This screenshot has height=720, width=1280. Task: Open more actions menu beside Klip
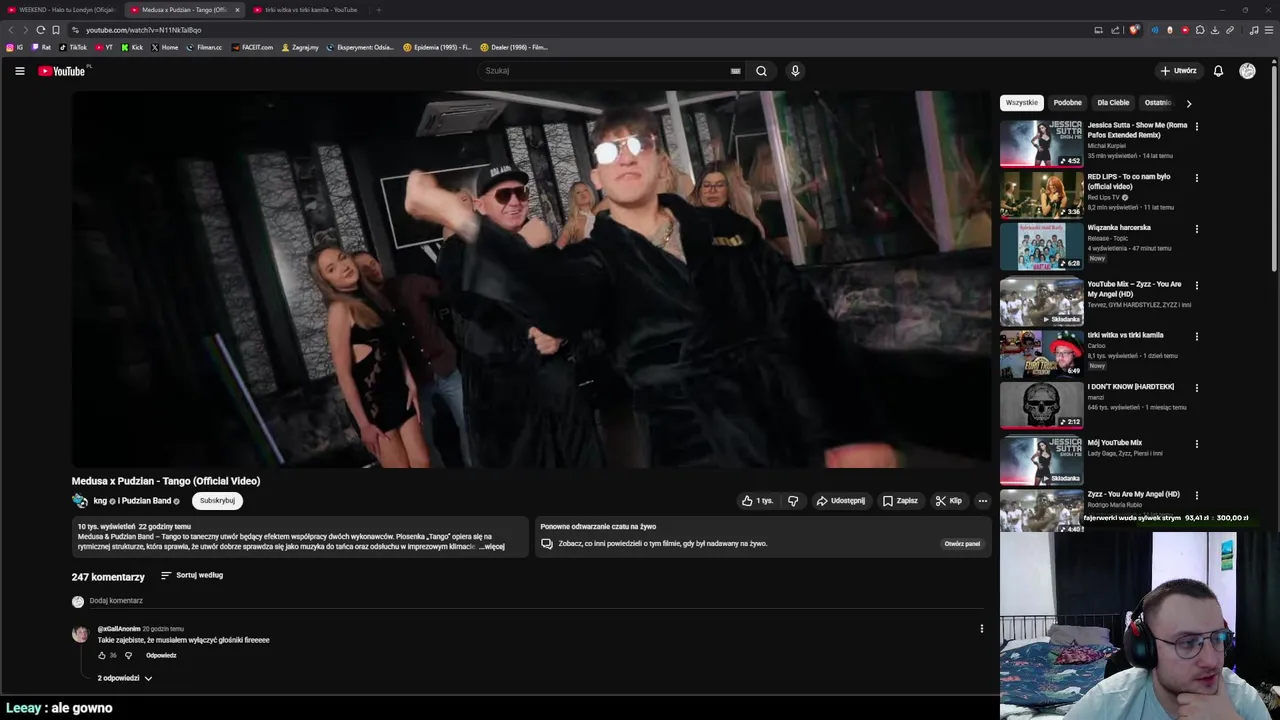pos(982,501)
